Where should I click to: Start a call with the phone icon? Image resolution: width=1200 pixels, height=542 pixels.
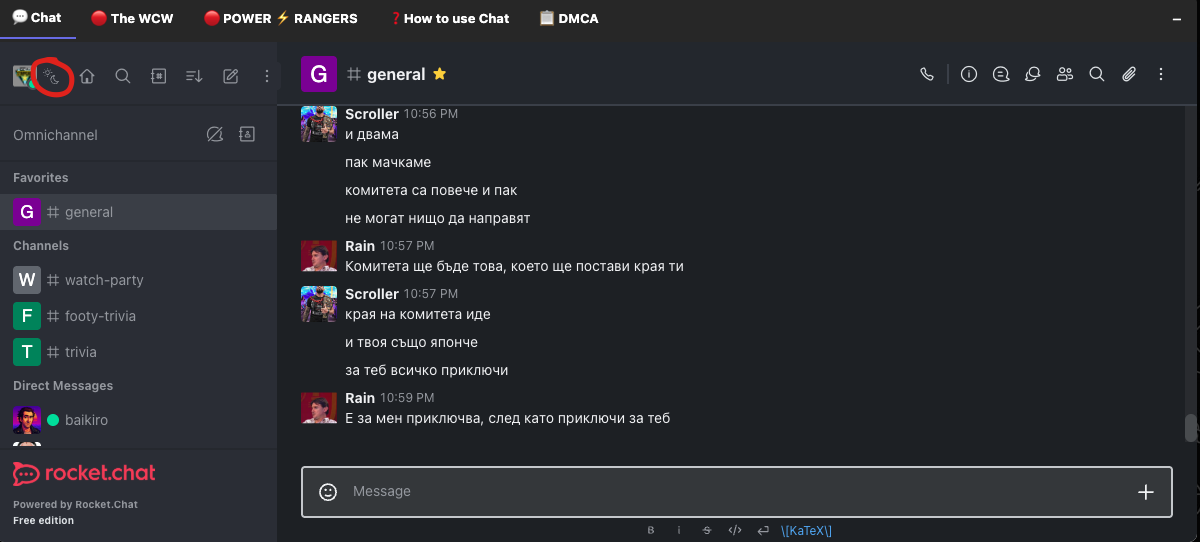click(x=927, y=74)
